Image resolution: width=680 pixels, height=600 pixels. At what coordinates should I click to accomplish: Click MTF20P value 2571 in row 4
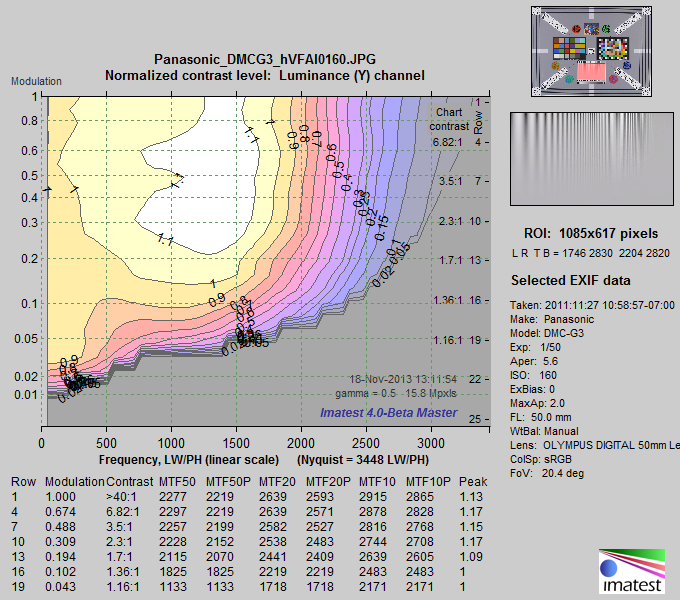[320, 512]
